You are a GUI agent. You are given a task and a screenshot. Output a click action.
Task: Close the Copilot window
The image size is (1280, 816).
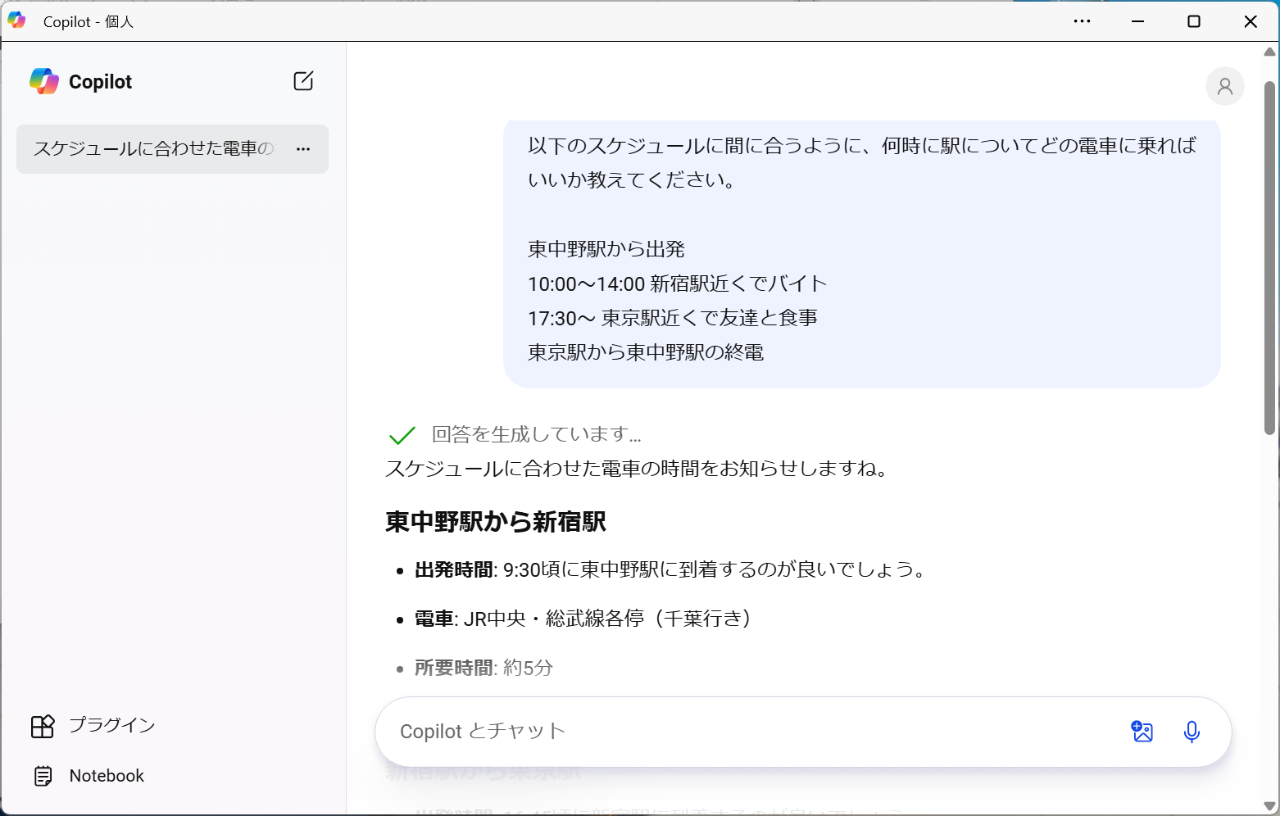[1250, 21]
